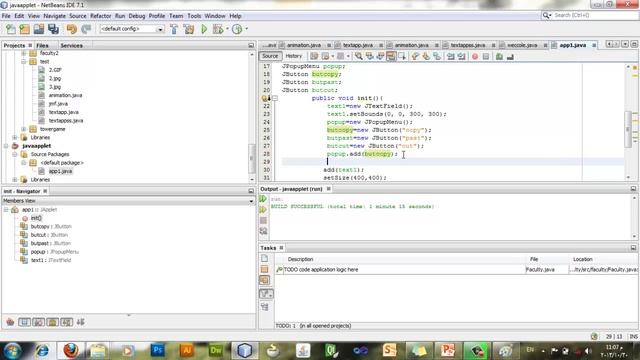Click the Open Project toolbar icon
The width and height of the screenshot is (640, 360).
click(x=39, y=29)
